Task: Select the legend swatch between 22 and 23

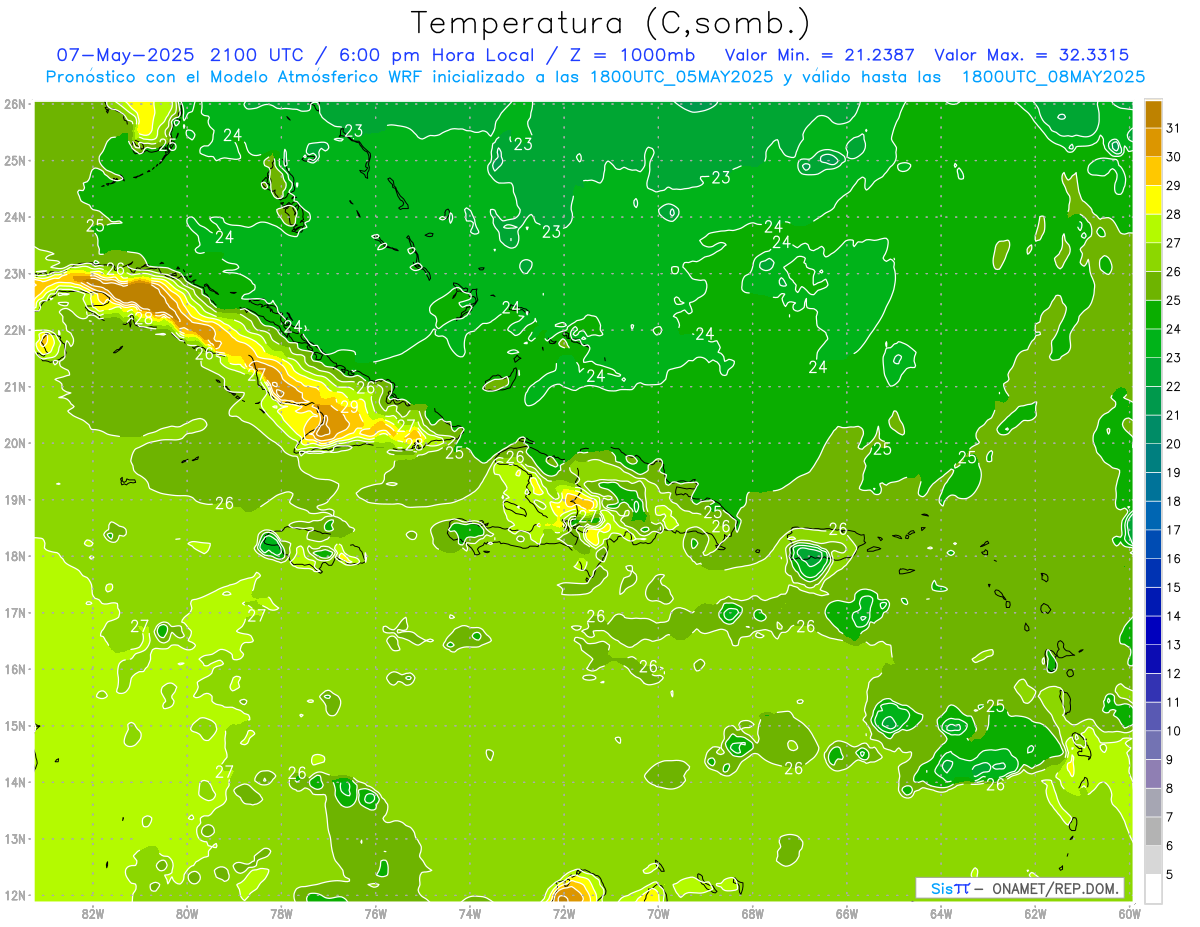Action: point(1153,371)
